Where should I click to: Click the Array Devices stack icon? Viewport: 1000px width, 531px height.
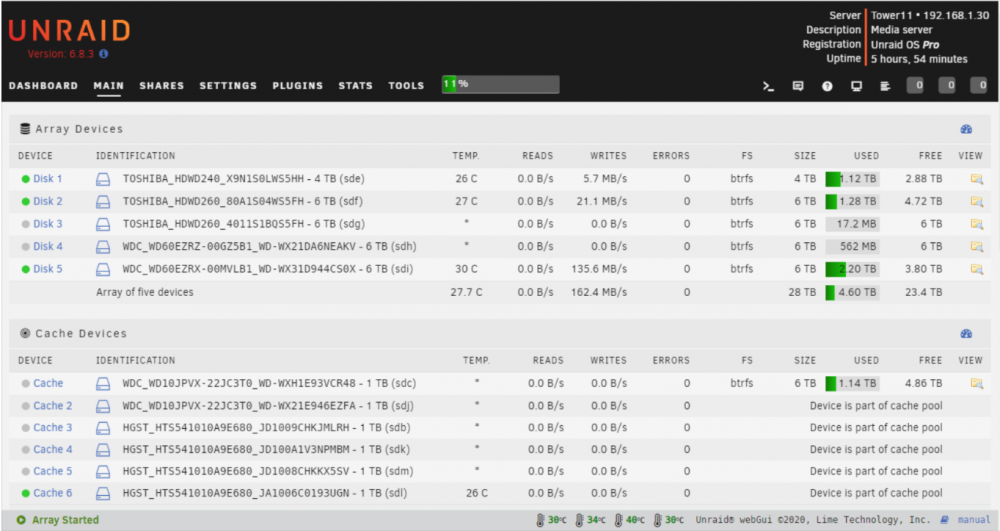[x=25, y=129]
